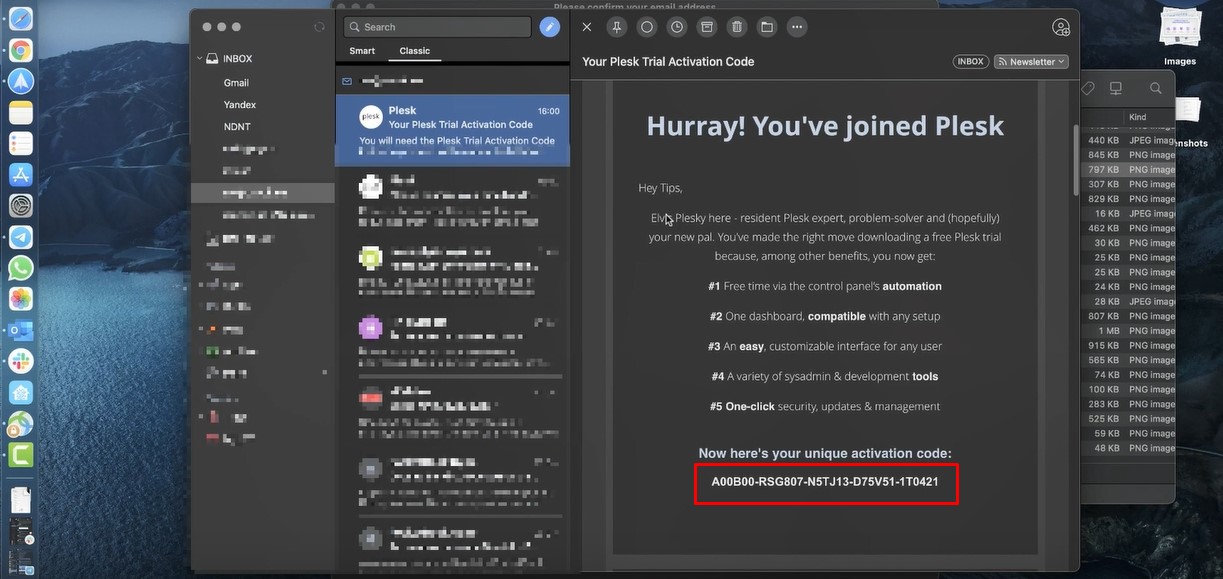The height and width of the screenshot is (579, 1223).
Task: Switch to the Smart tab
Action: pyautogui.click(x=362, y=51)
